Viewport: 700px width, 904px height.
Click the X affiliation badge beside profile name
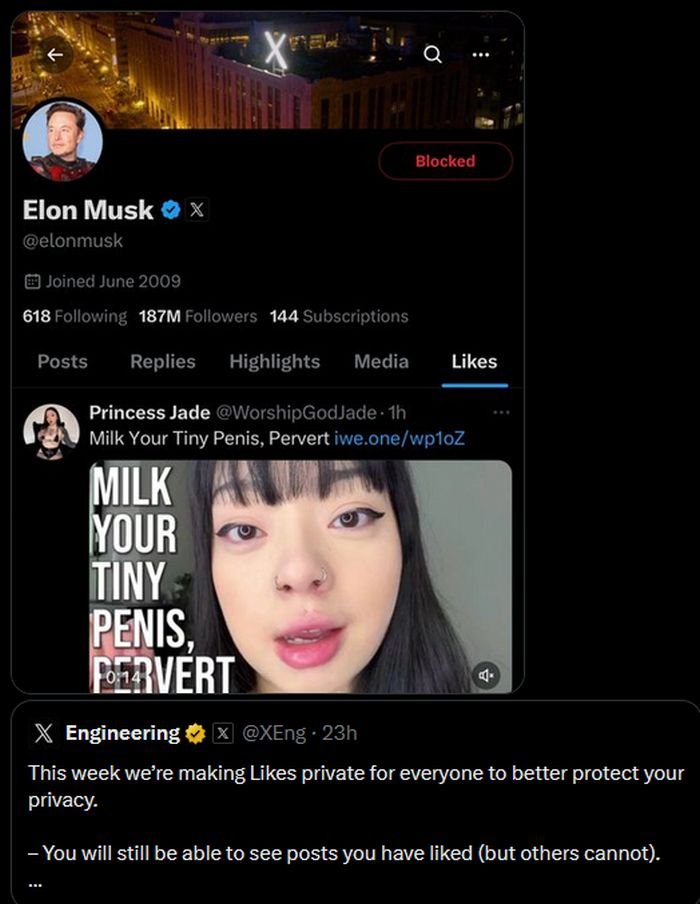click(x=197, y=210)
